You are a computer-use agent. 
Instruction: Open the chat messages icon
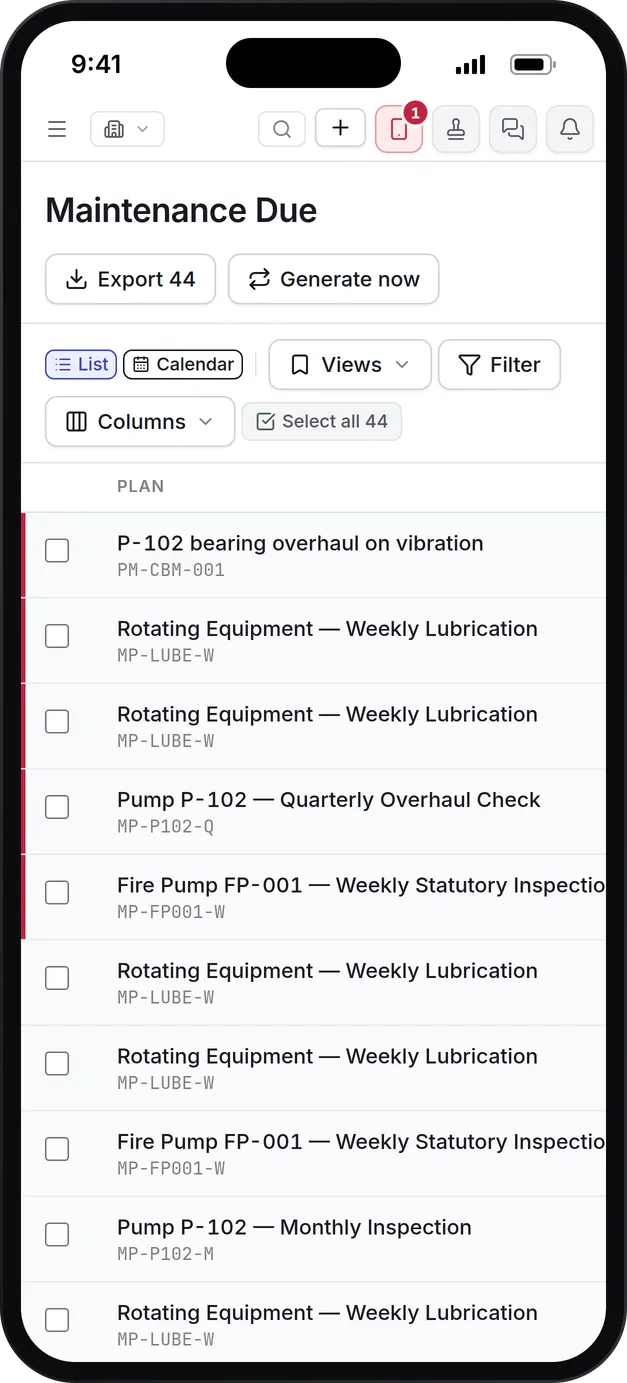pyautogui.click(x=513, y=129)
